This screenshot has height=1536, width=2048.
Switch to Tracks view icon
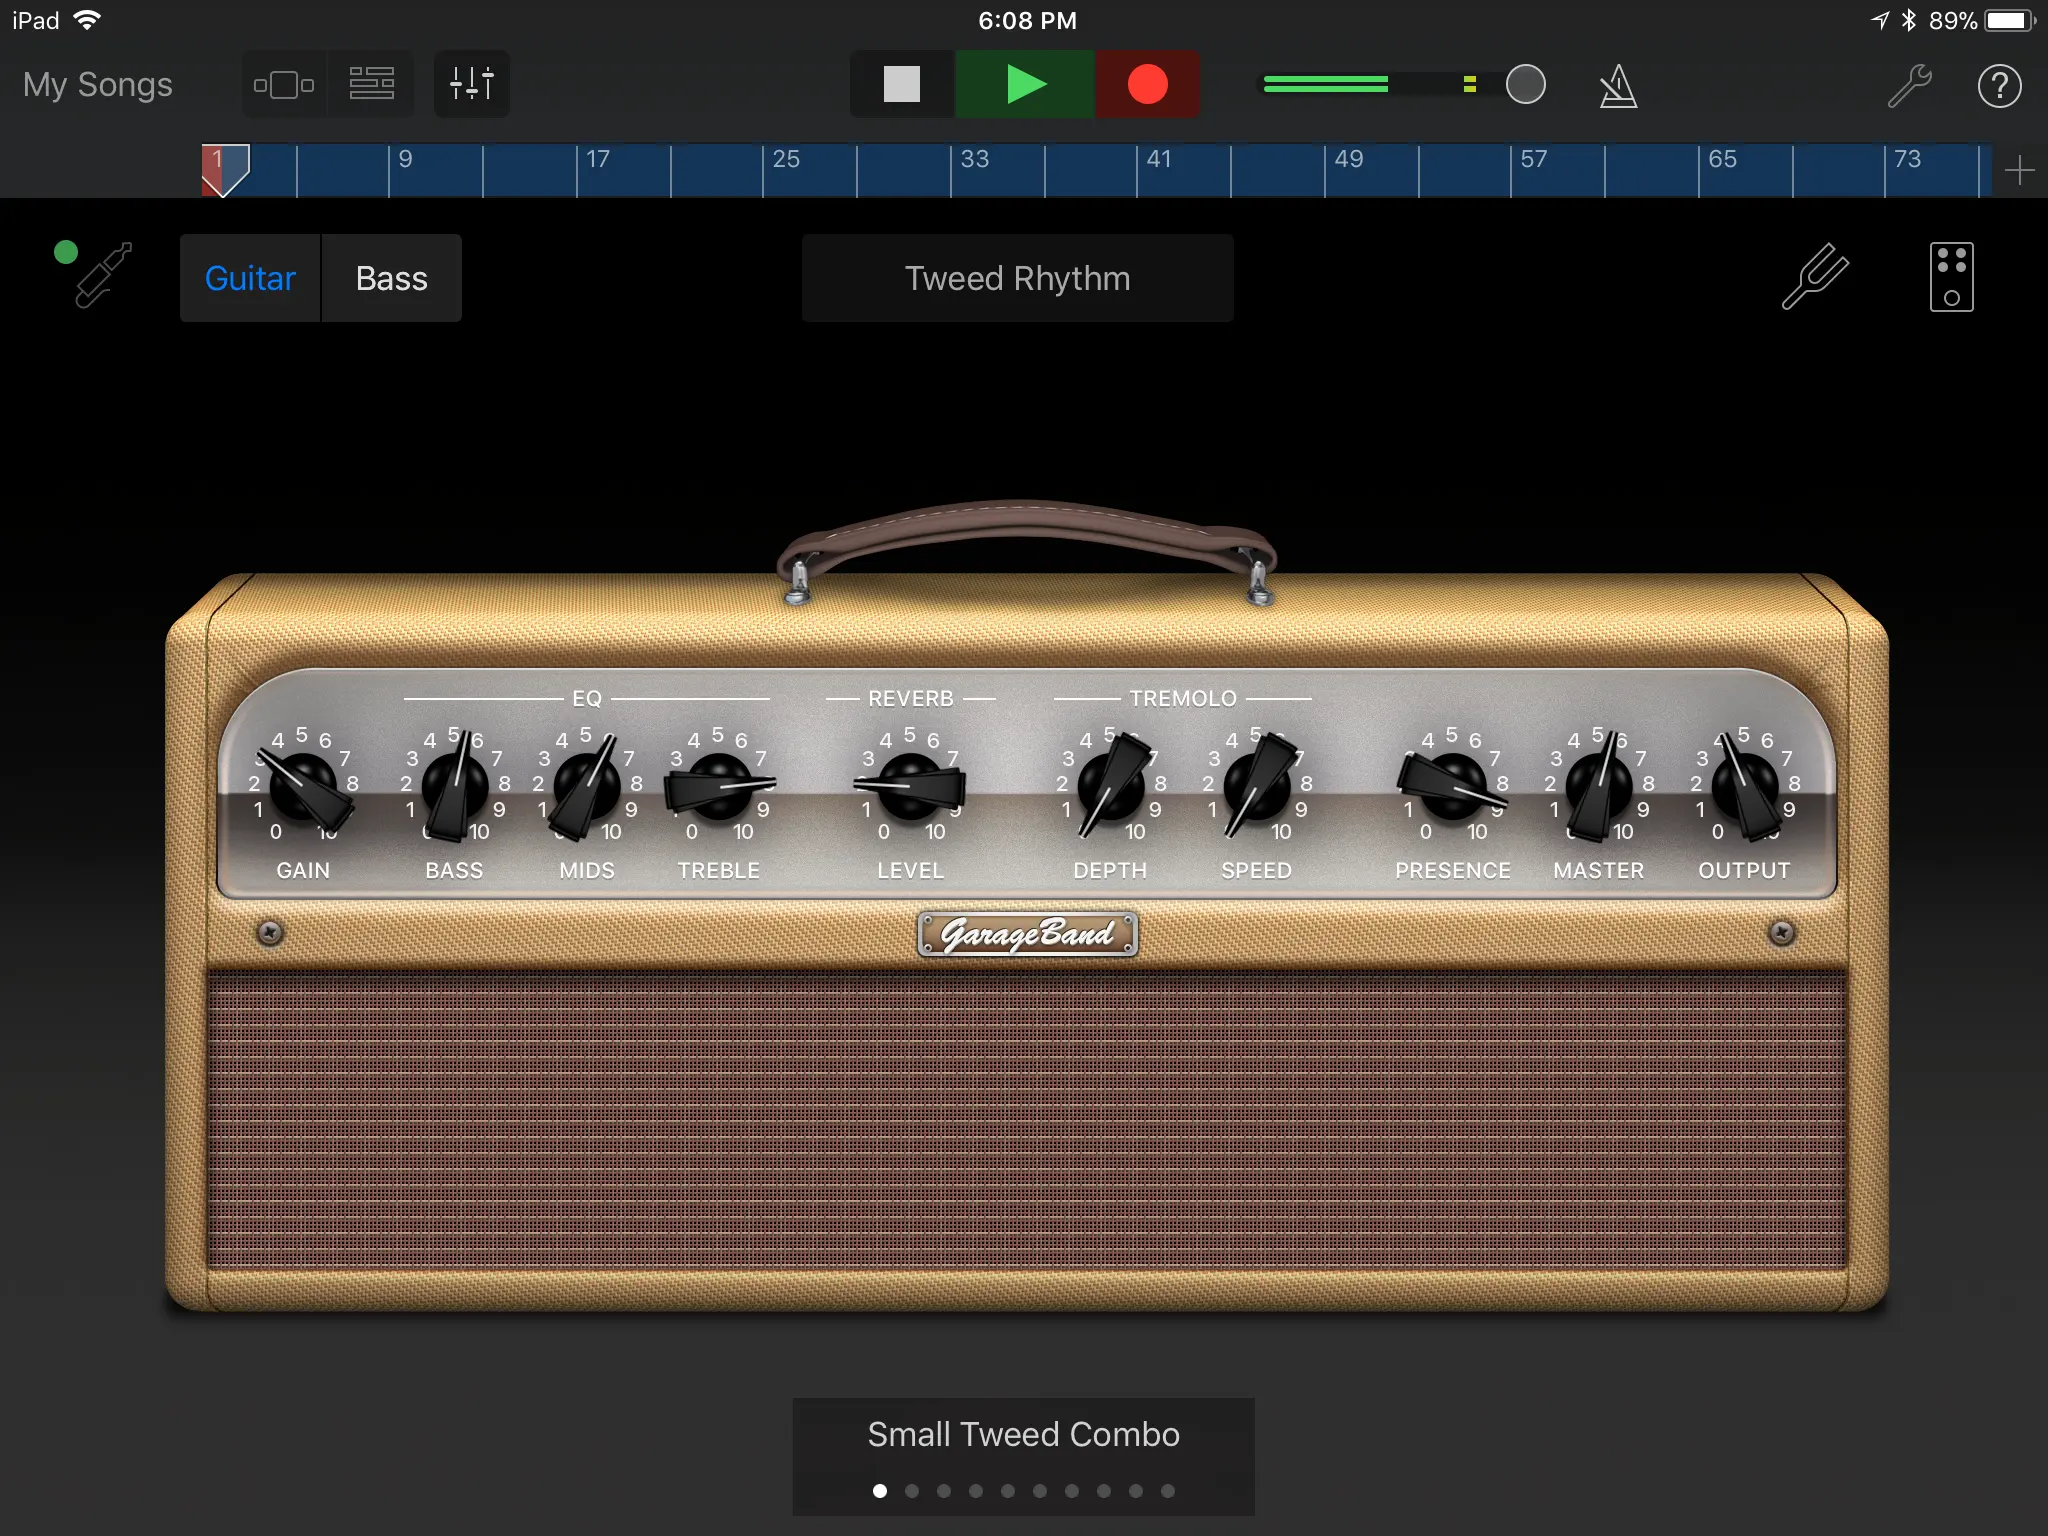[371, 84]
